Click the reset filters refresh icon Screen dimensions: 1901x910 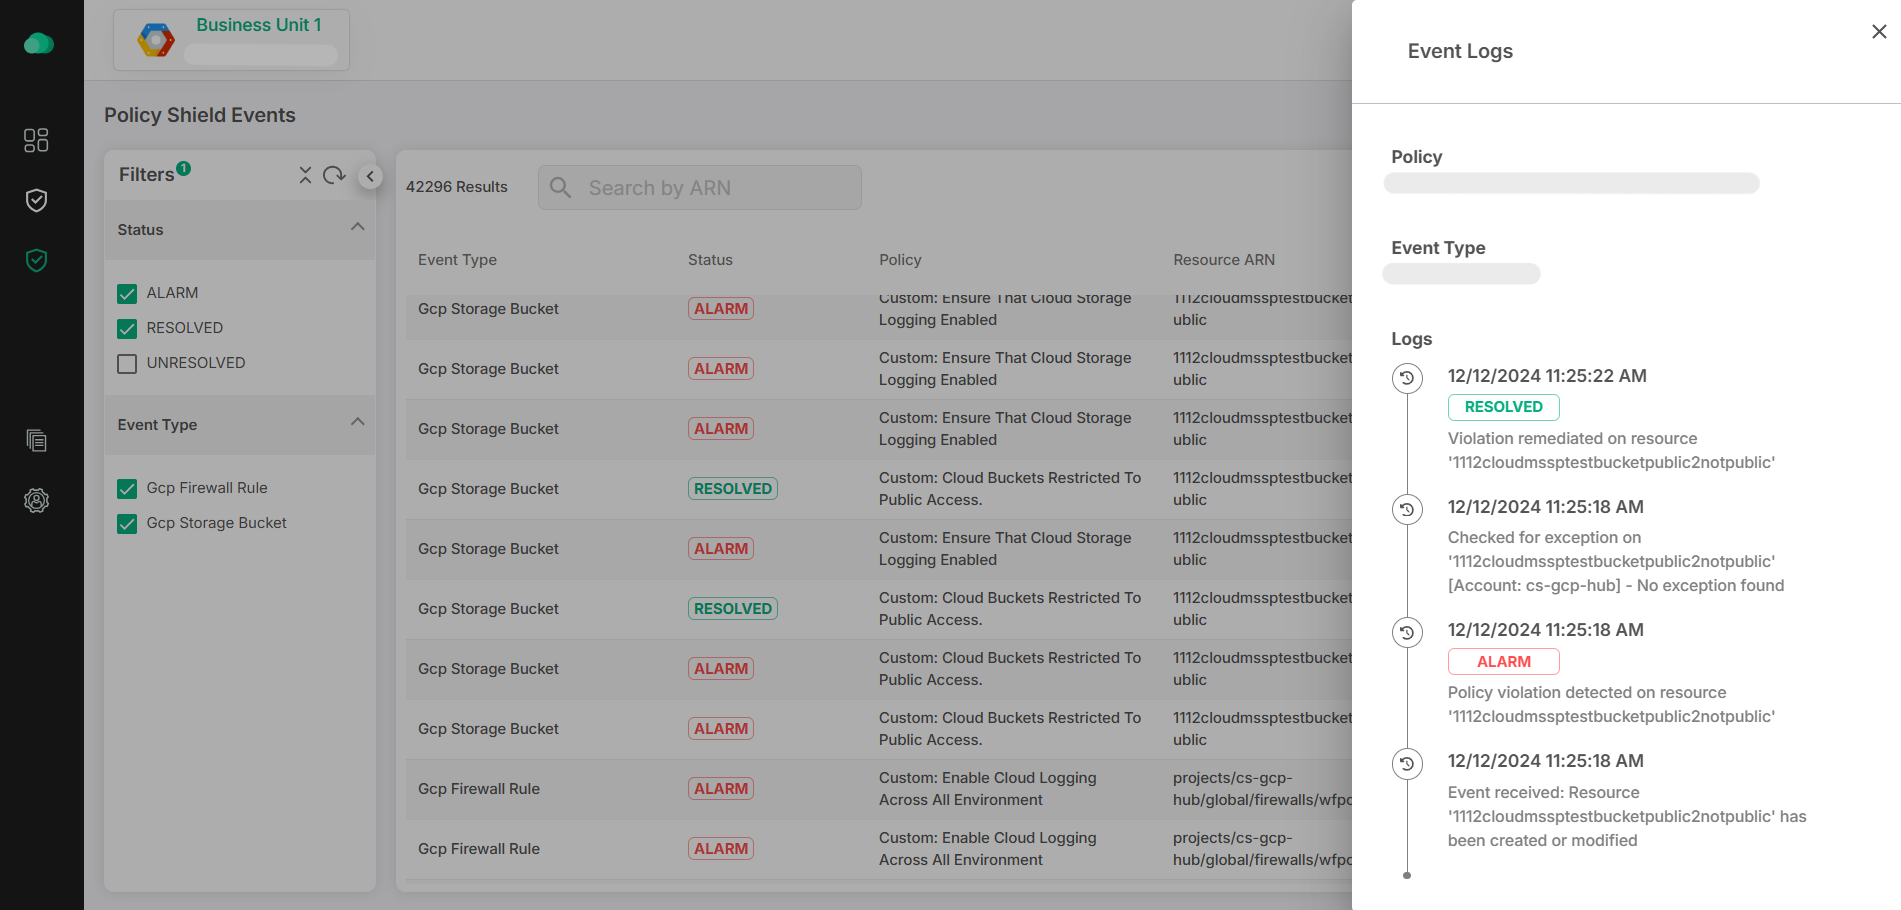coord(334,175)
